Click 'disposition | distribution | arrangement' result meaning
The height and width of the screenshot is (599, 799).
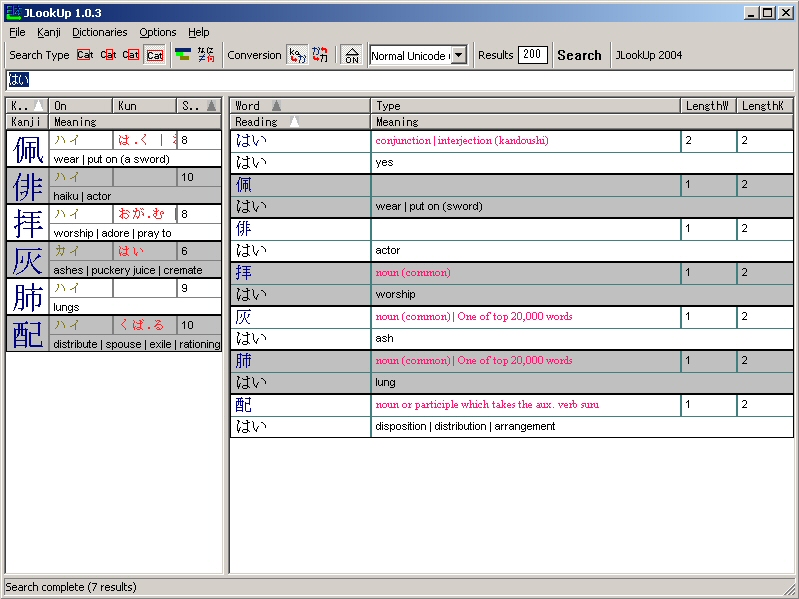point(465,426)
